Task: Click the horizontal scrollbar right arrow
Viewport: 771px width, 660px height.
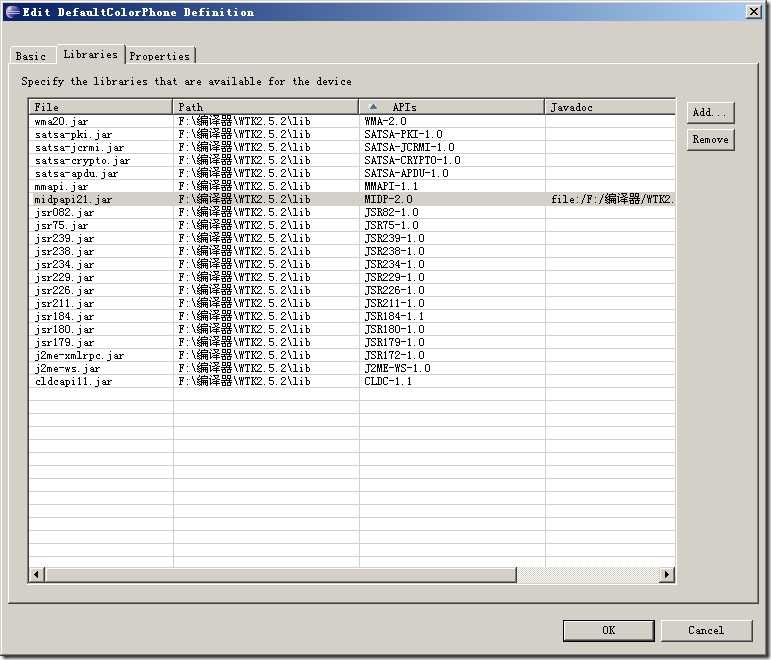Action: tap(666, 574)
